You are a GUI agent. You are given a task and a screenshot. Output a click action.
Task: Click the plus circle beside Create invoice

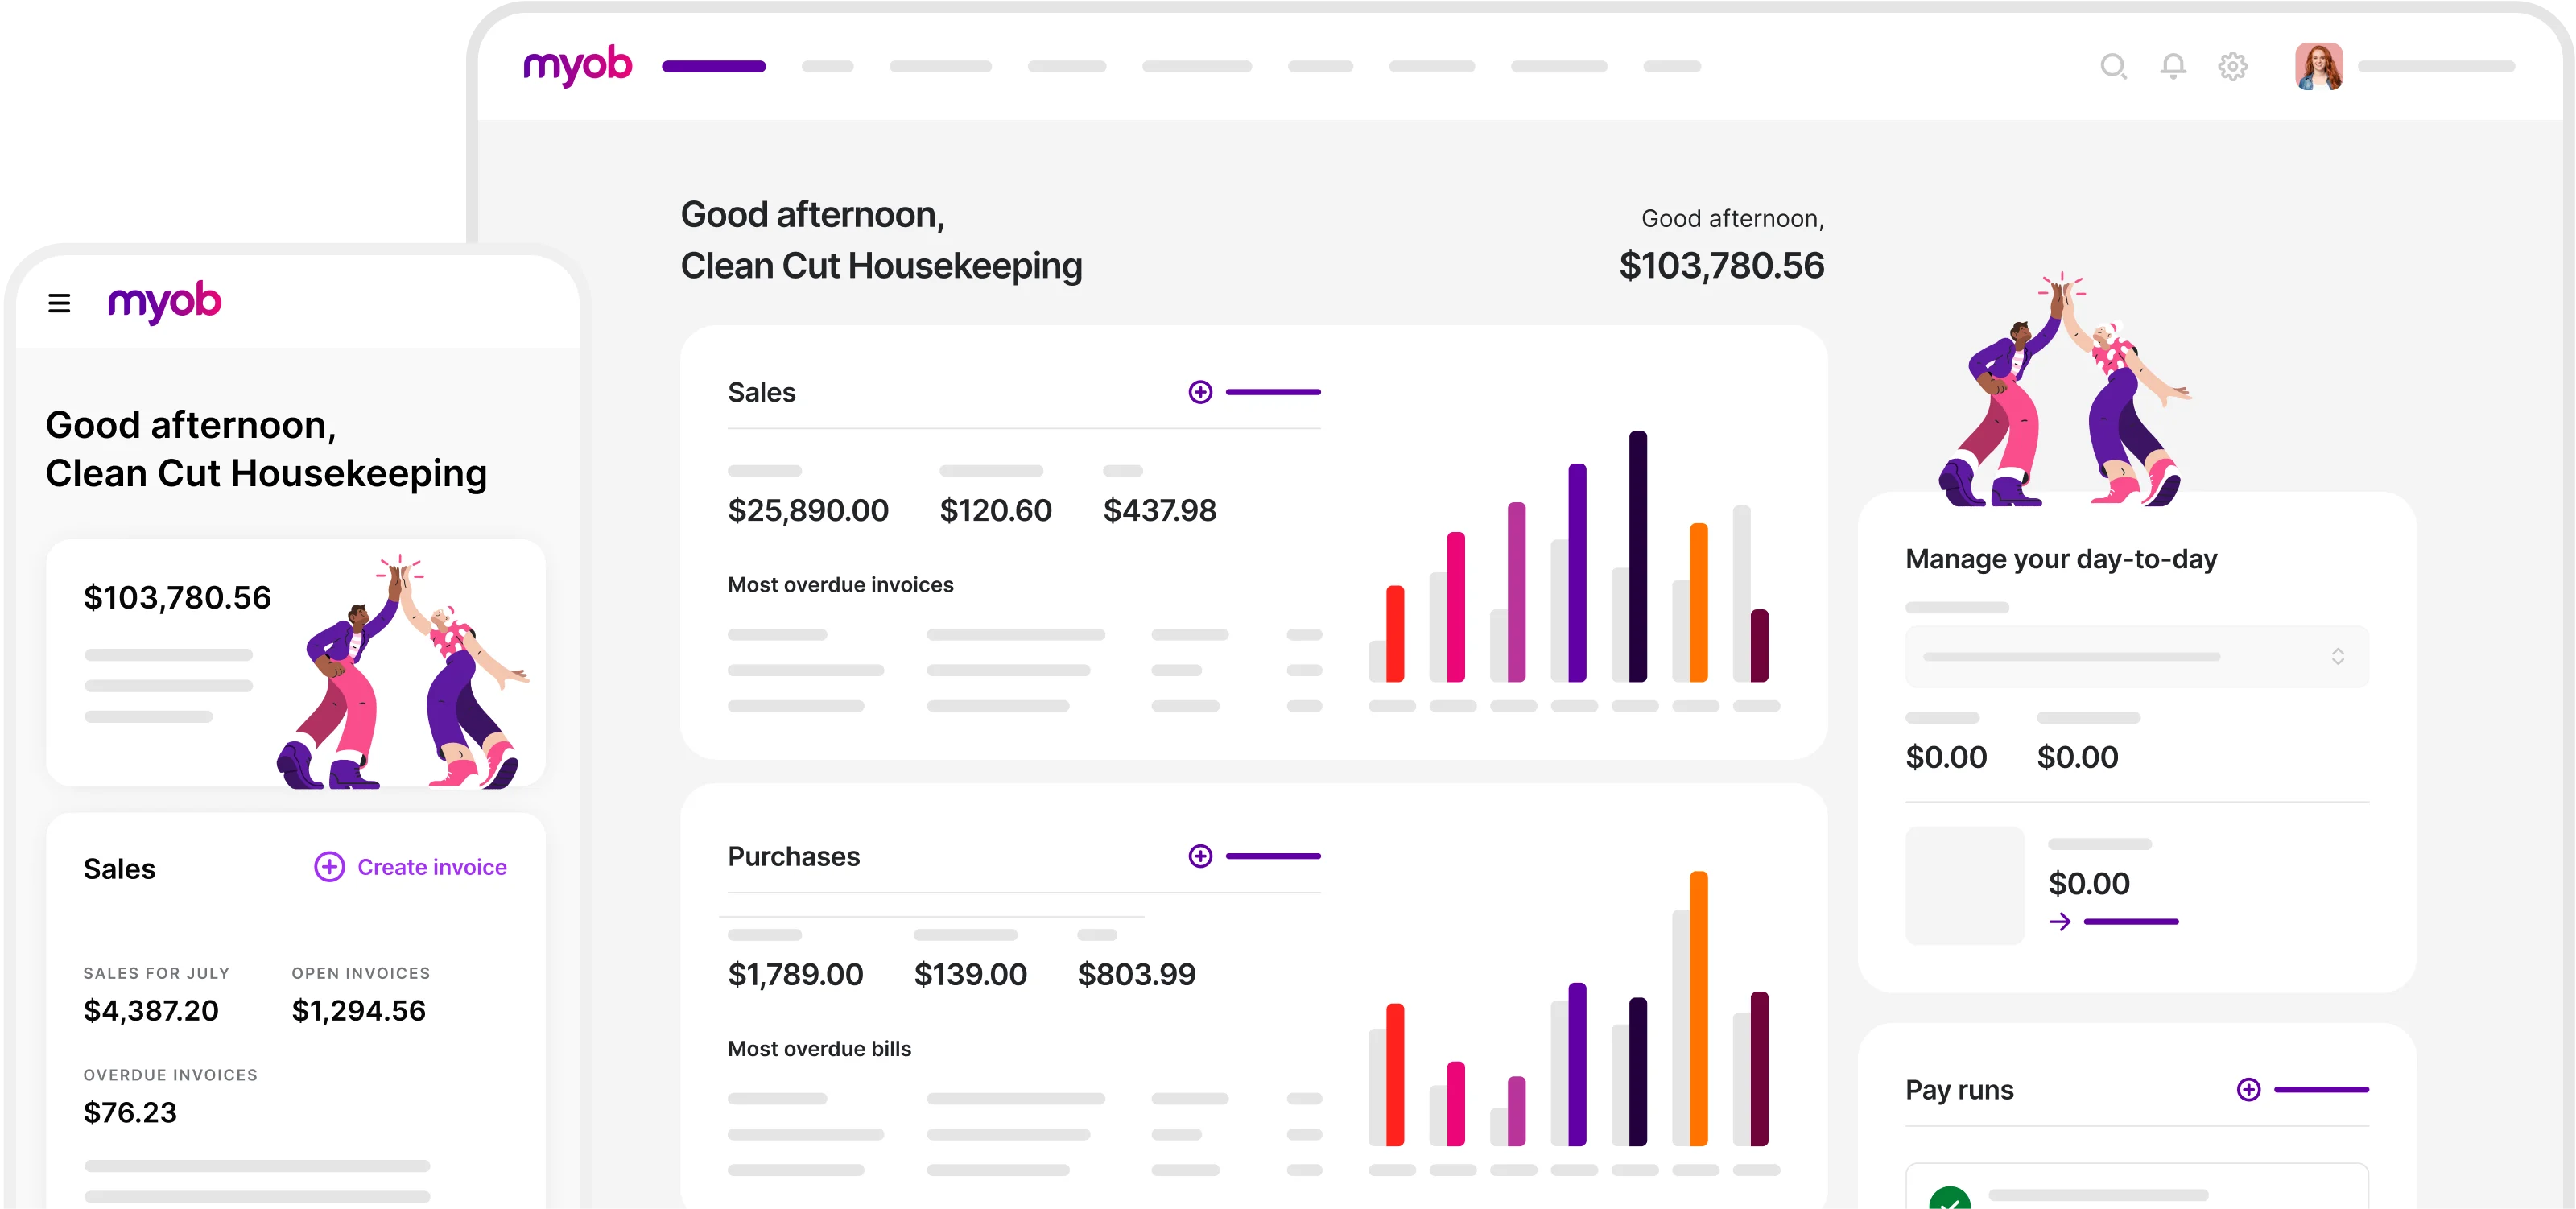(x=329, y=867)
